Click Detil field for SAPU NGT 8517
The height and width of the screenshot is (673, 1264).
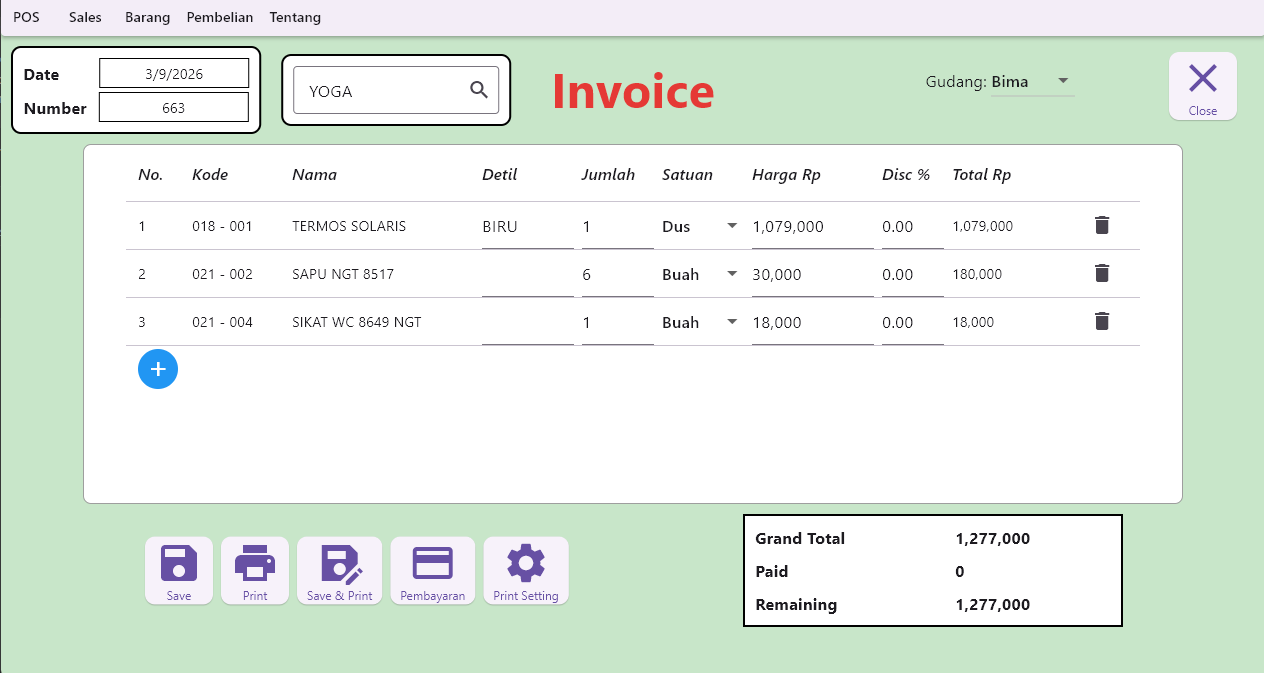coord(528,275)
